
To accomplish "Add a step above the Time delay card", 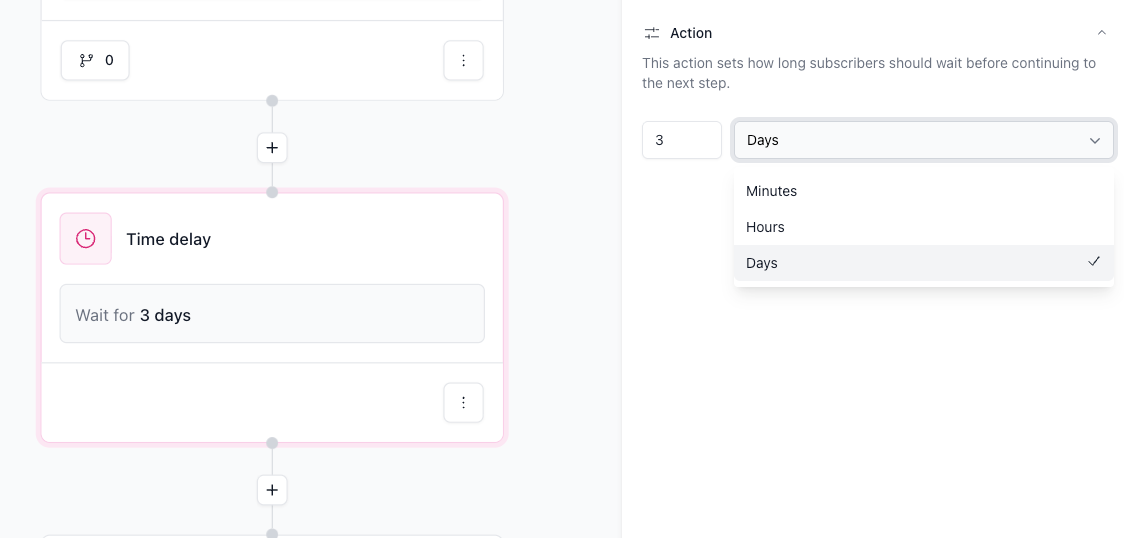I will coord(272,148).
